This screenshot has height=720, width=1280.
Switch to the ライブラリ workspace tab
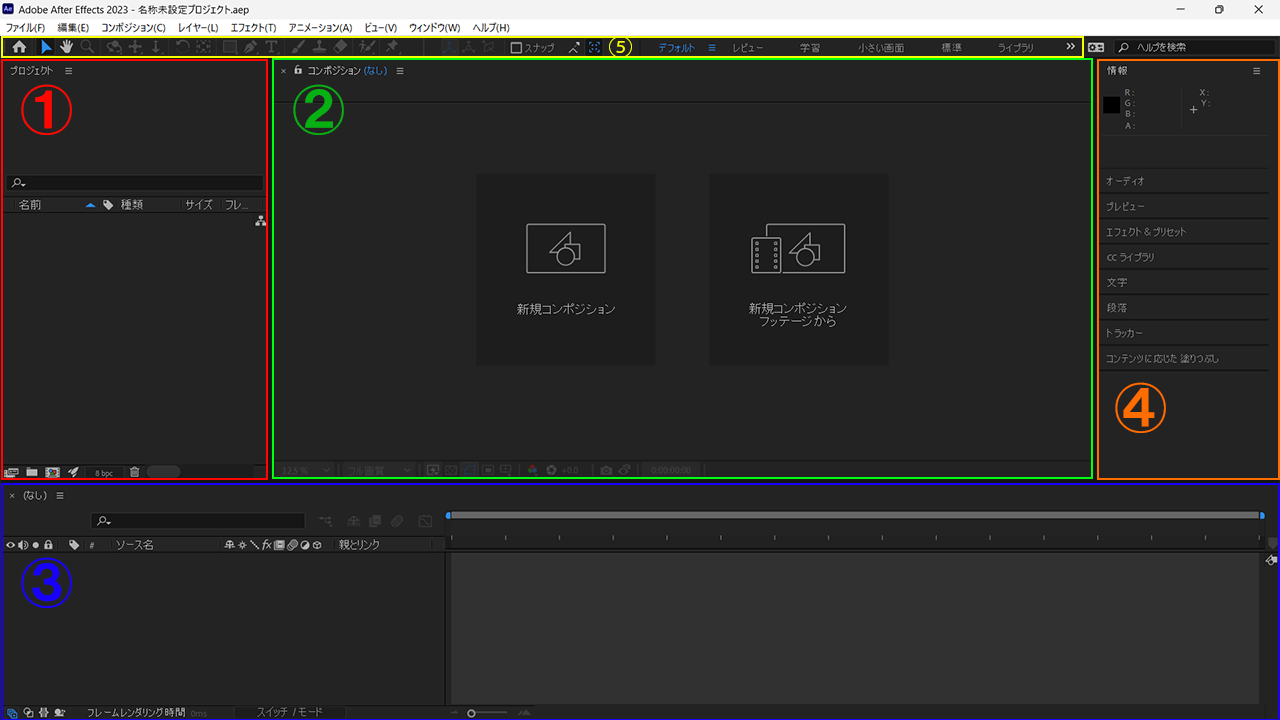tap(1016, 47)
